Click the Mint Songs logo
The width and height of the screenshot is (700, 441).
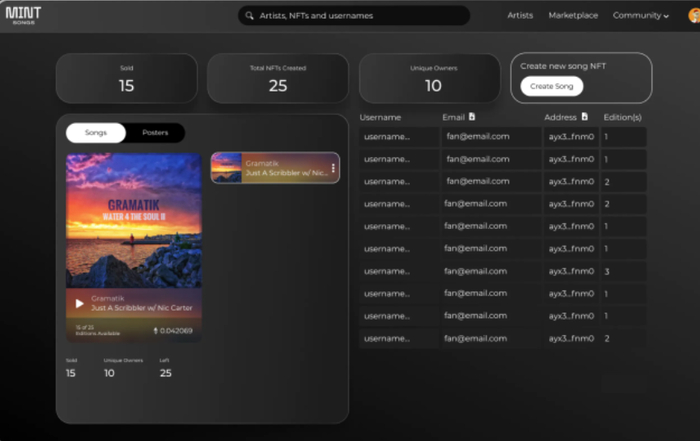coord(23,15)
